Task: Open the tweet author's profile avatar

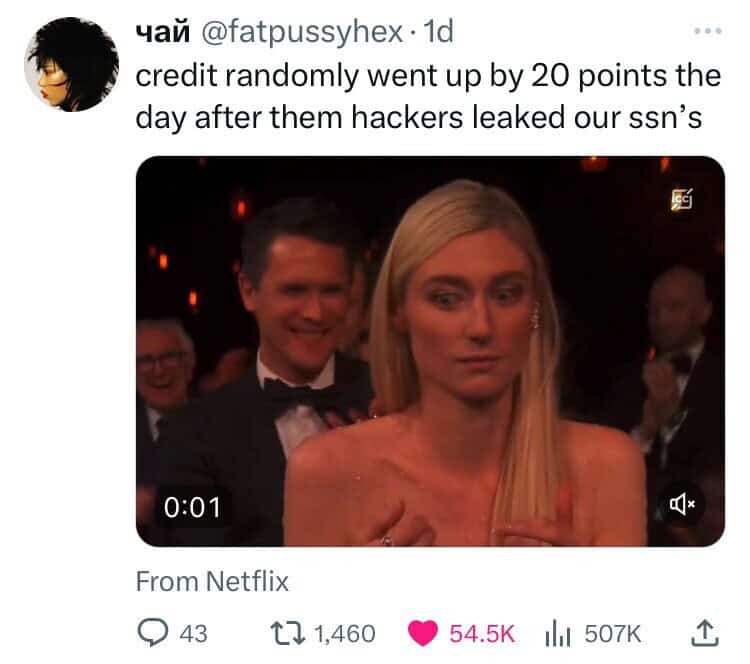Action: click(x=72, y=65)
